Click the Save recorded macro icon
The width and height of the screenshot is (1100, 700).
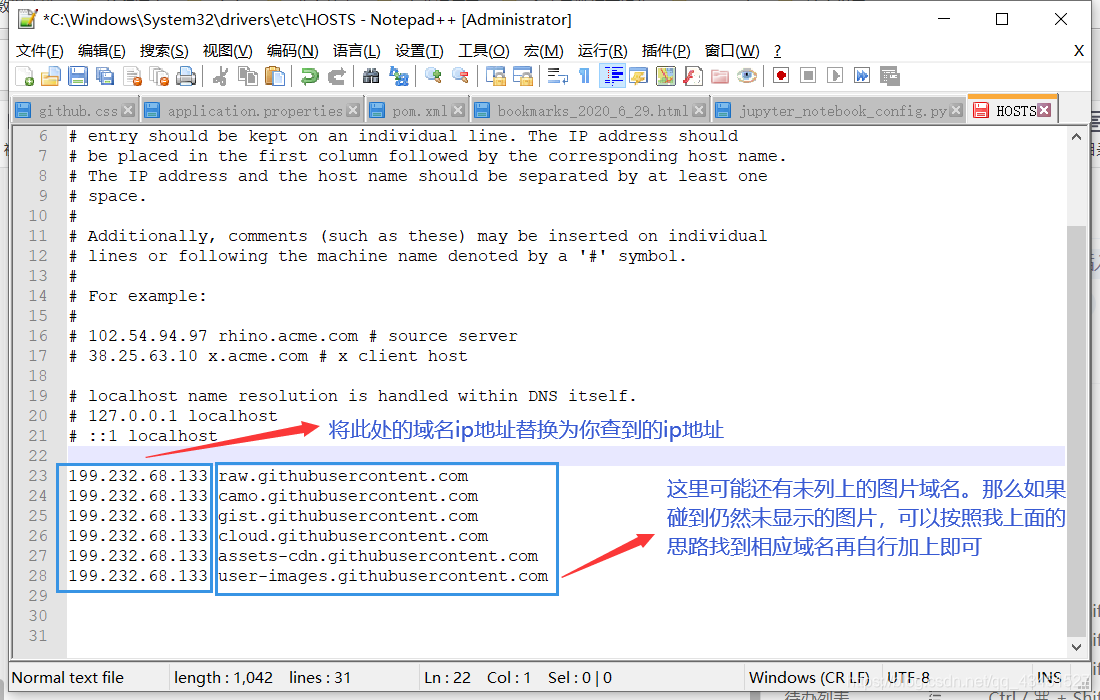(890, 76)
